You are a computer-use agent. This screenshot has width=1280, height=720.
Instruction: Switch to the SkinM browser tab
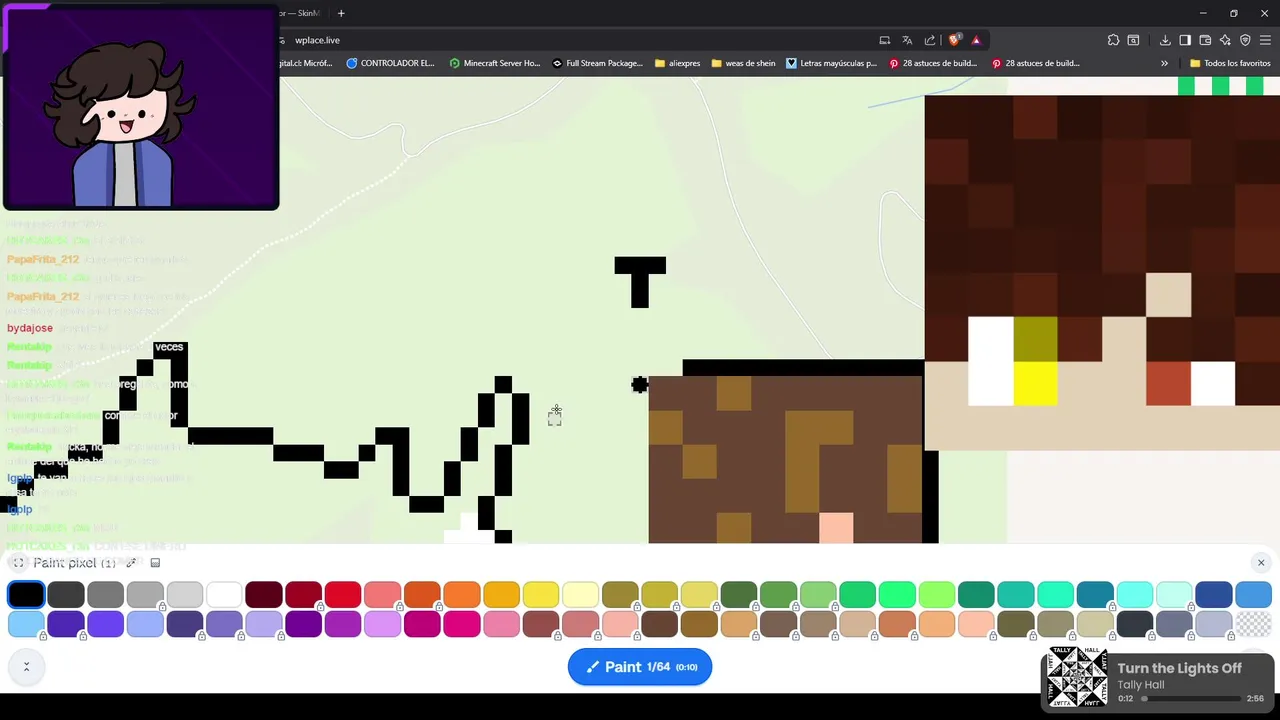[x=299, y=13]
